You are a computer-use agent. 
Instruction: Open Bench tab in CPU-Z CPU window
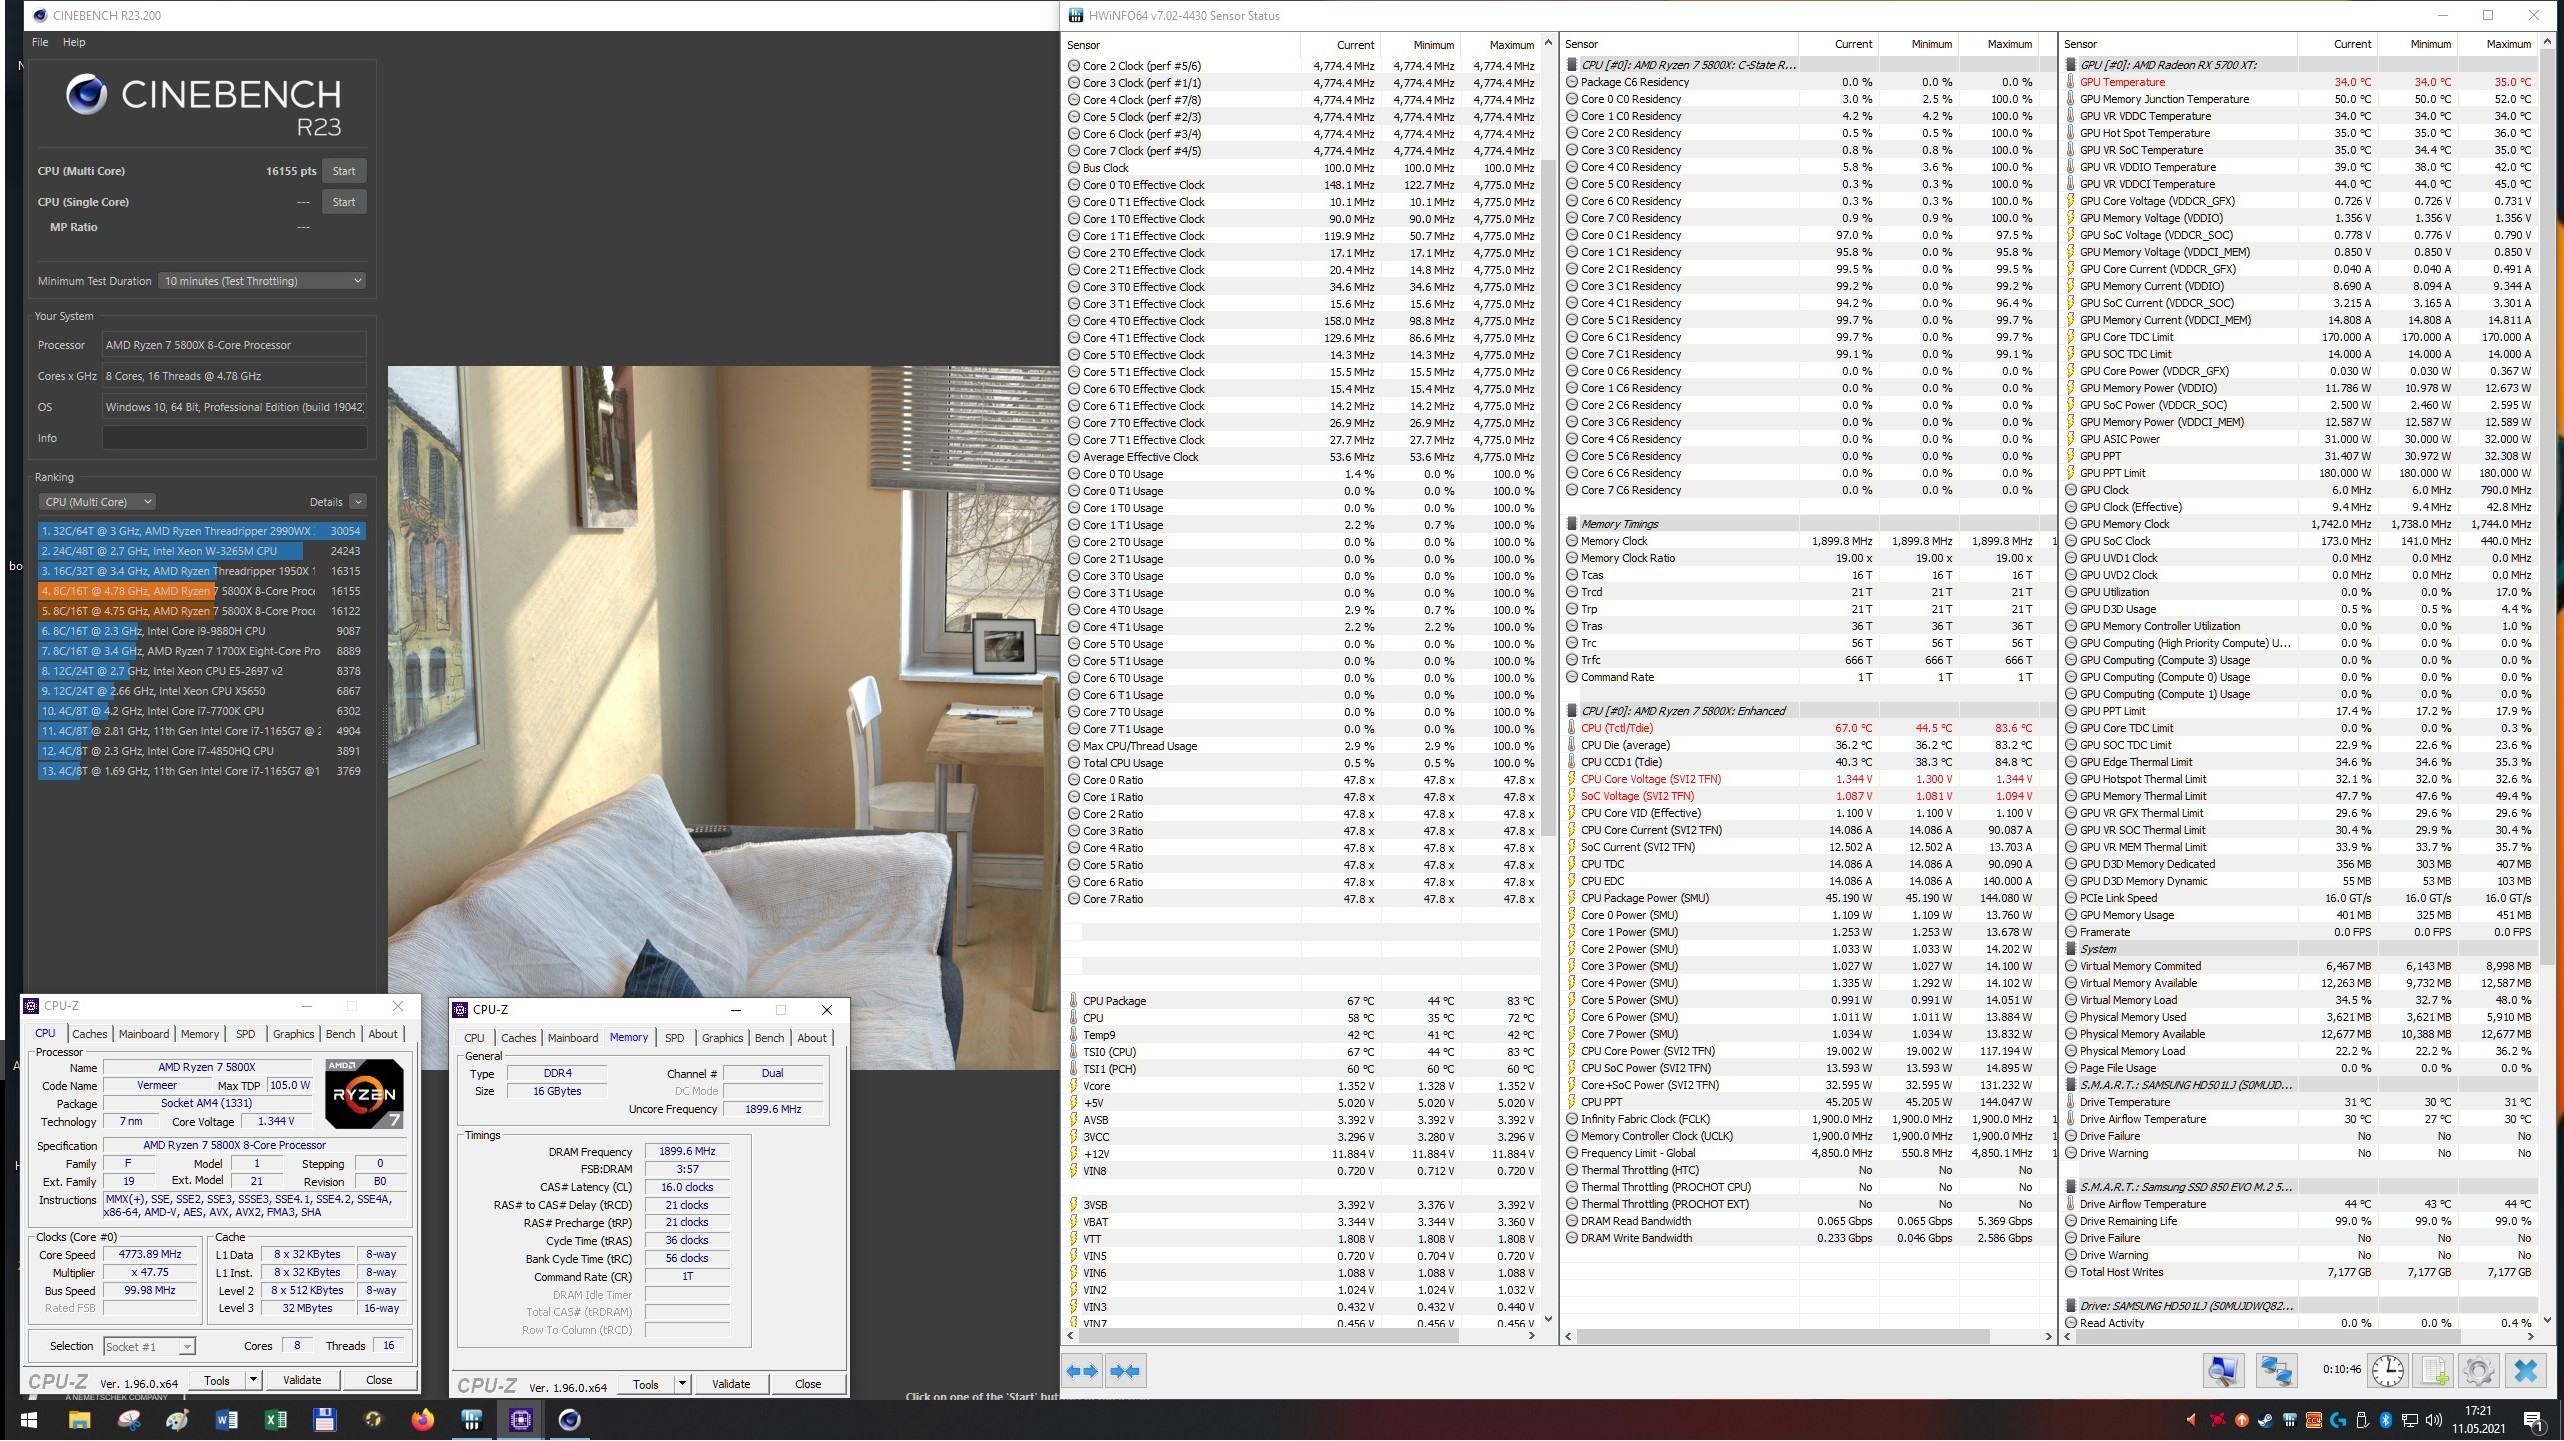[340, 1034]
